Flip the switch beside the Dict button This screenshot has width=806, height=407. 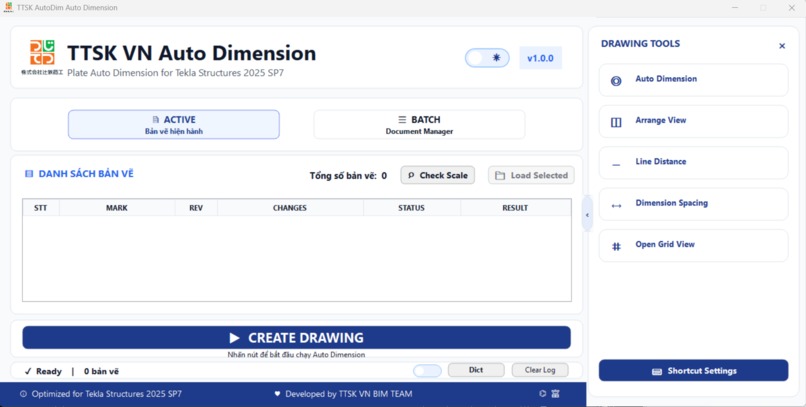(x=427, y=371)
